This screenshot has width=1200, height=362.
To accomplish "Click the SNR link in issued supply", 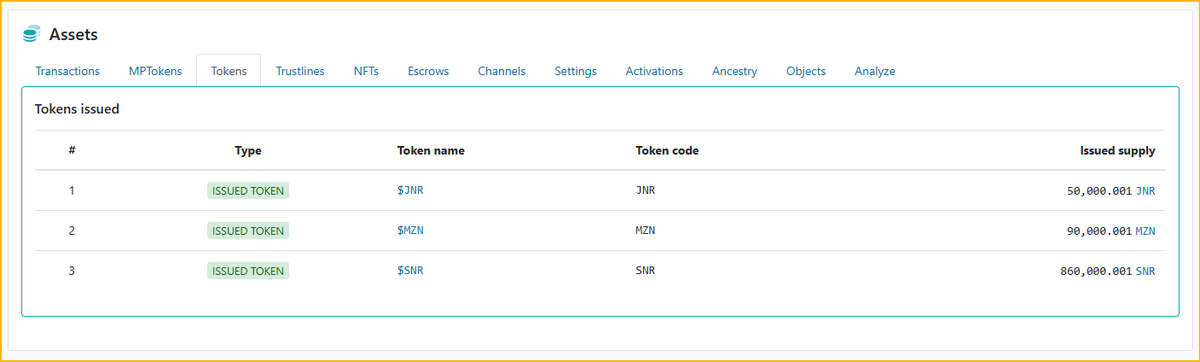I will [x=1146, y=271].
